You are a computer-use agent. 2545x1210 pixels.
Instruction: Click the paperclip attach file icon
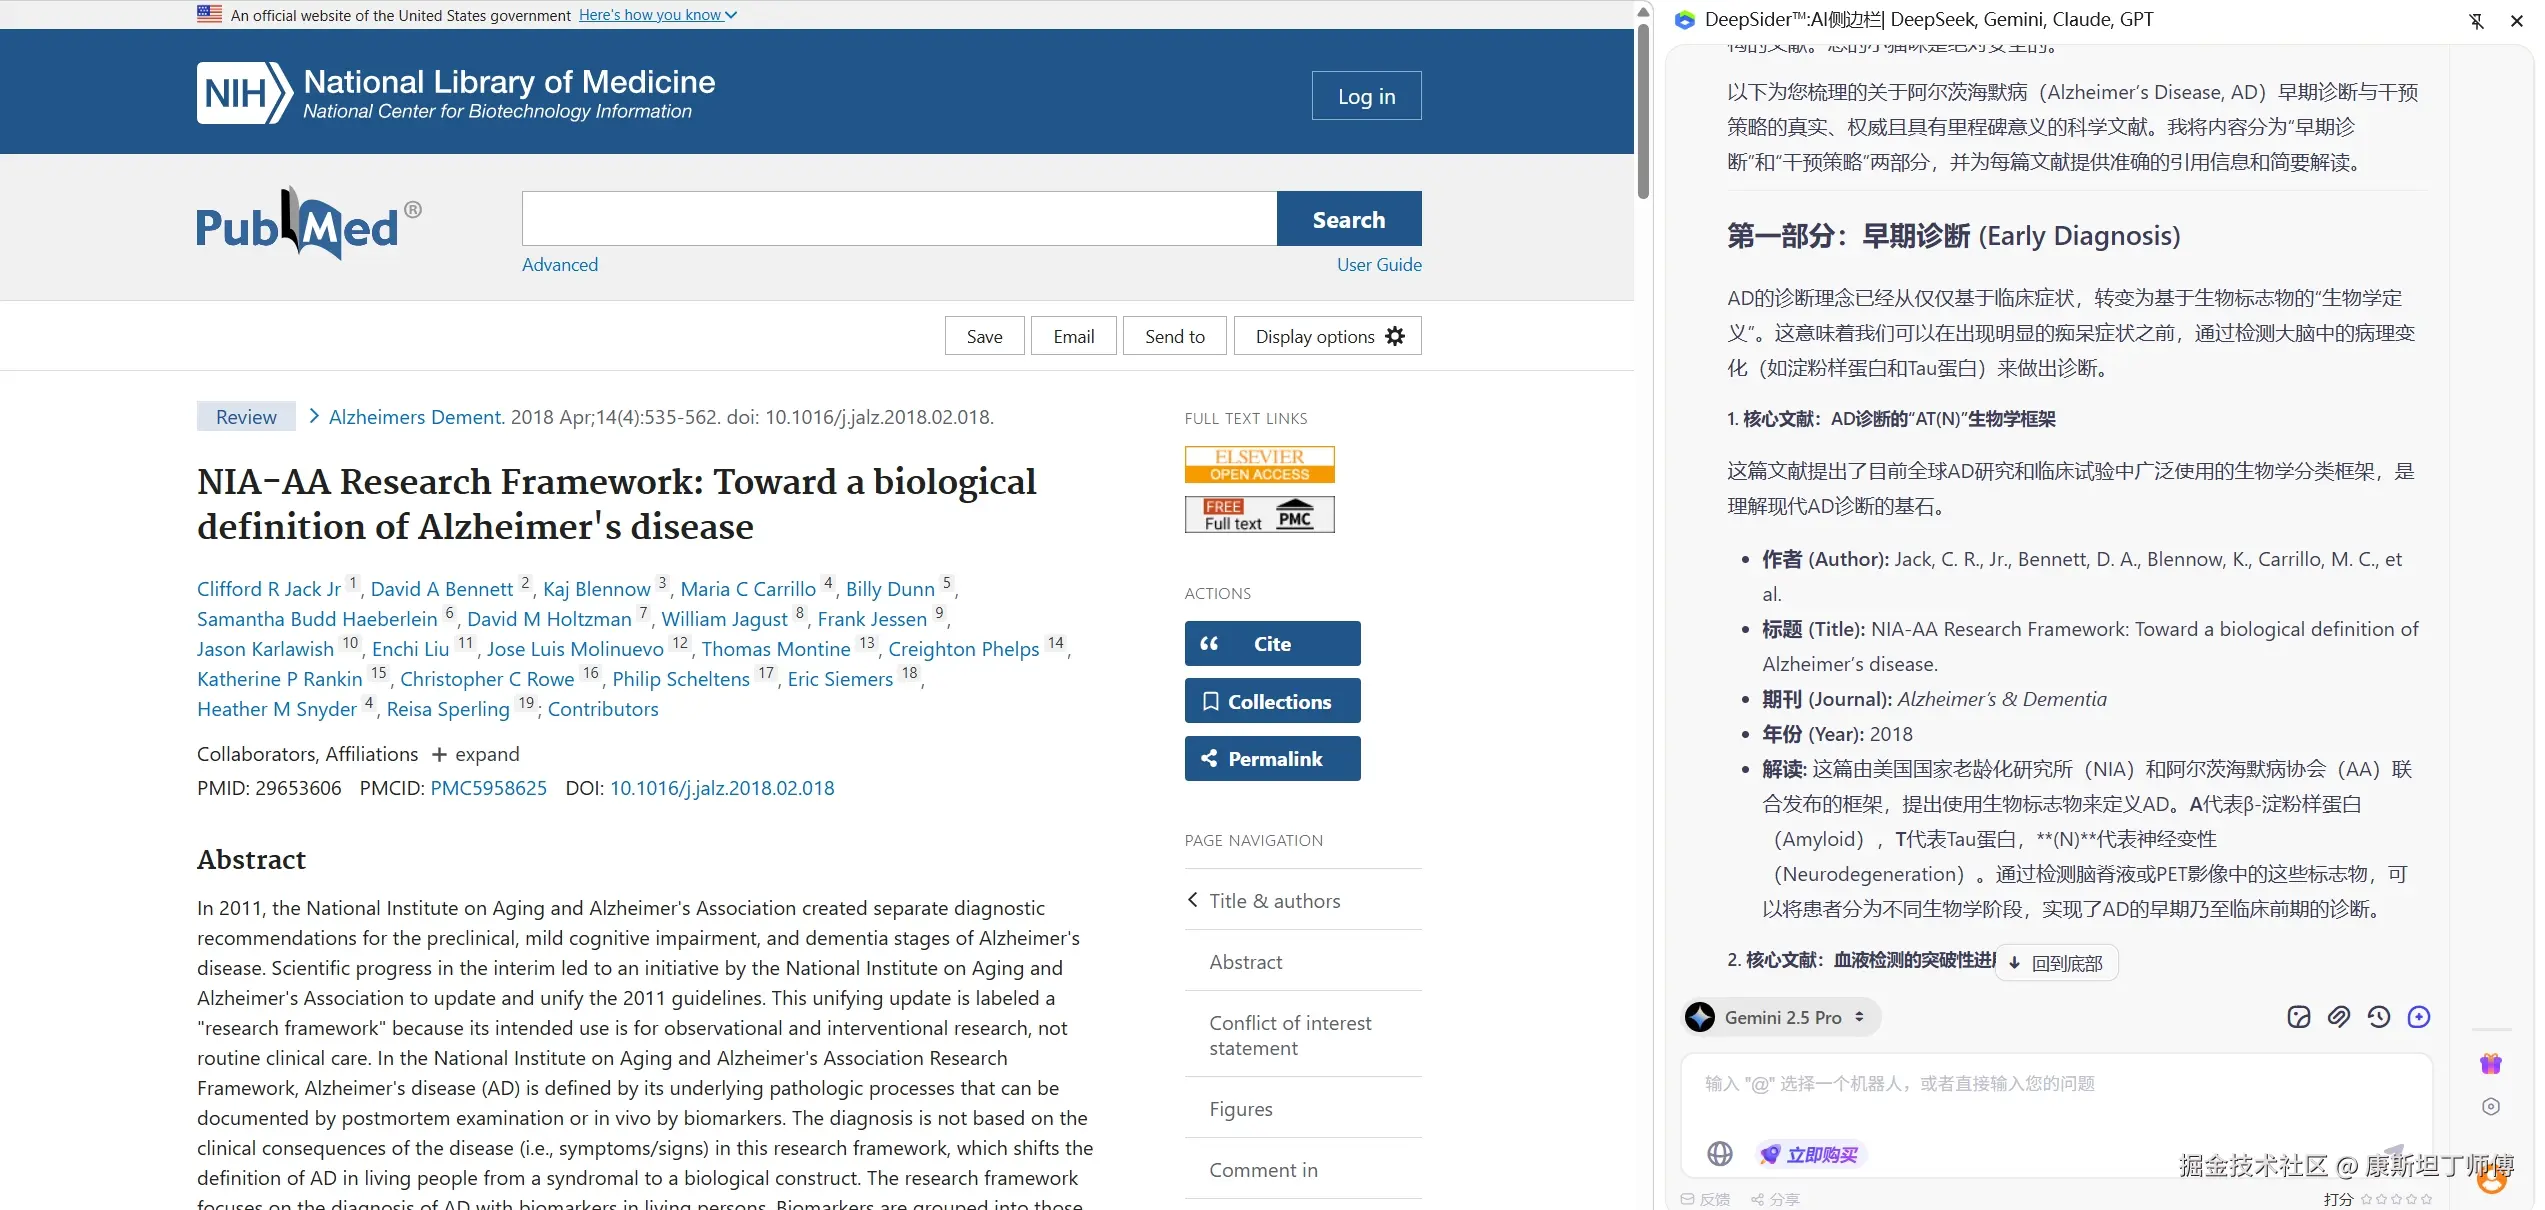click(x=2338, y=1017)
